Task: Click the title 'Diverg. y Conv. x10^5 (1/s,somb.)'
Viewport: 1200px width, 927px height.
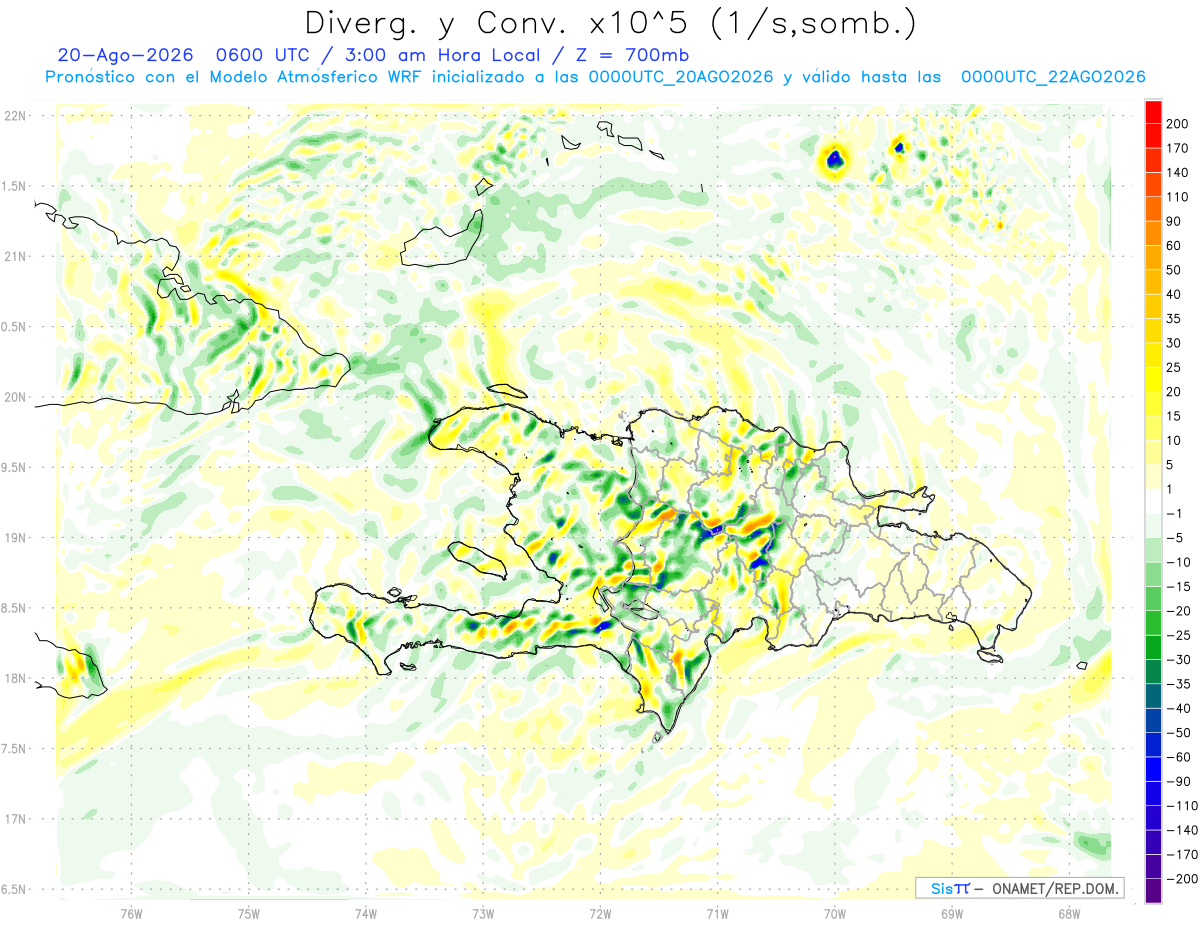Action: (609, 22)
